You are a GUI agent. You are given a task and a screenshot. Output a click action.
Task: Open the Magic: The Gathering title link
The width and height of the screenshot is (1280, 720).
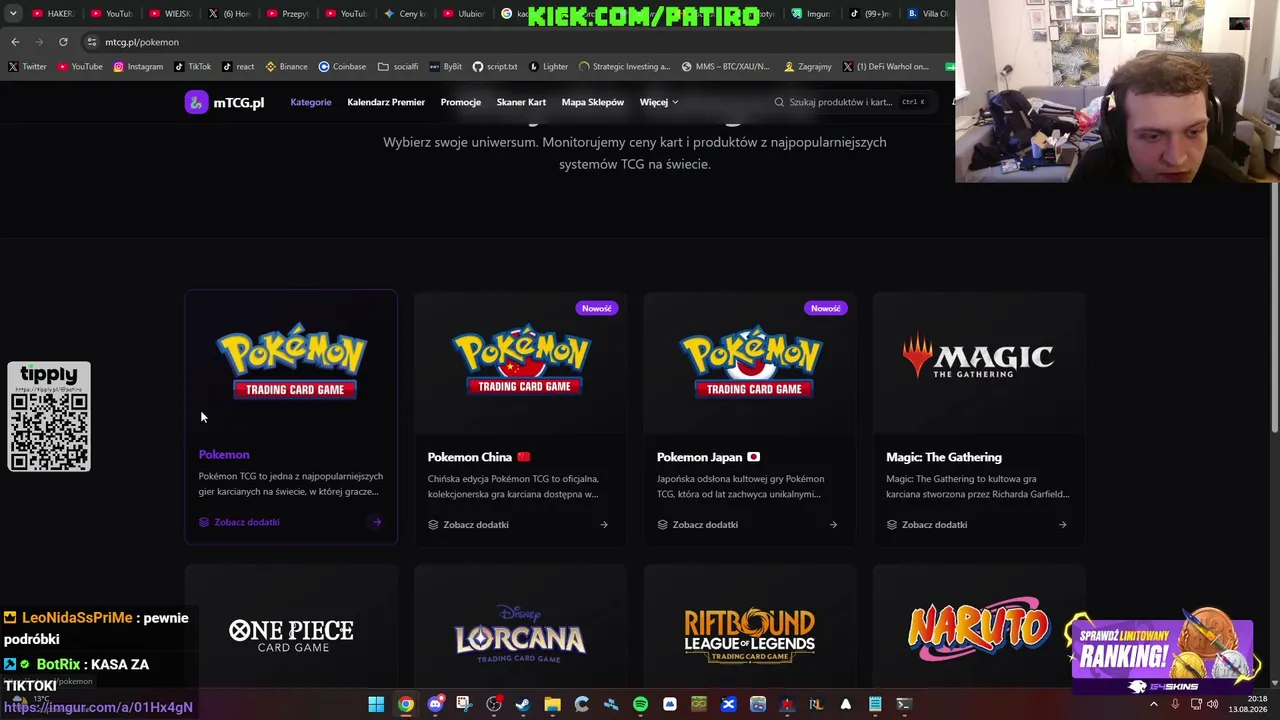pyautogui.click(x=944, y=457)
